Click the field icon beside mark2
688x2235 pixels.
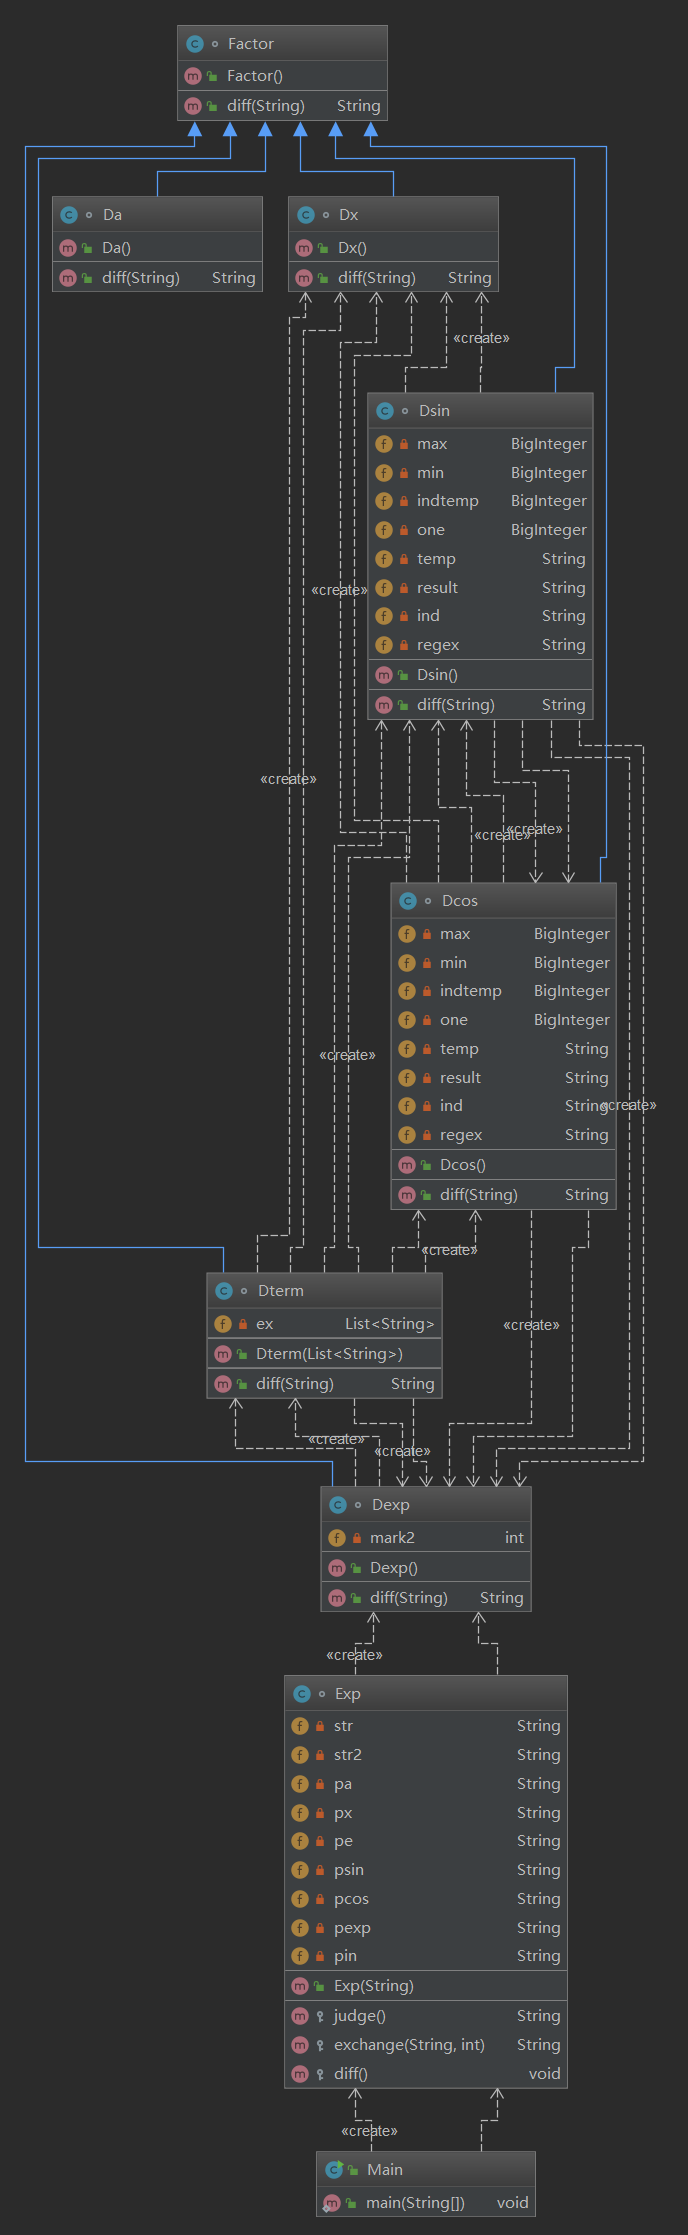point(337,1538)
